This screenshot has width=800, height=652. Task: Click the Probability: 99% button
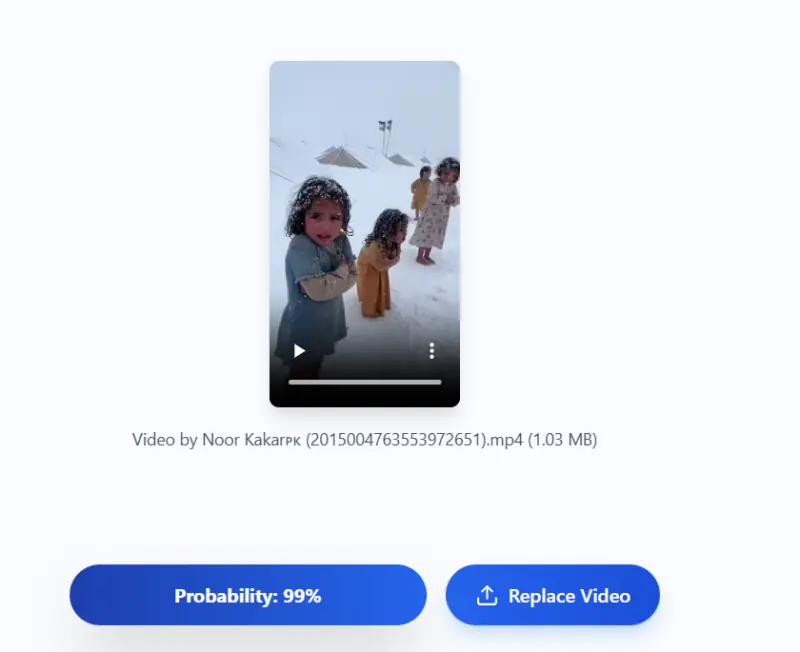[x=248, y=595]
